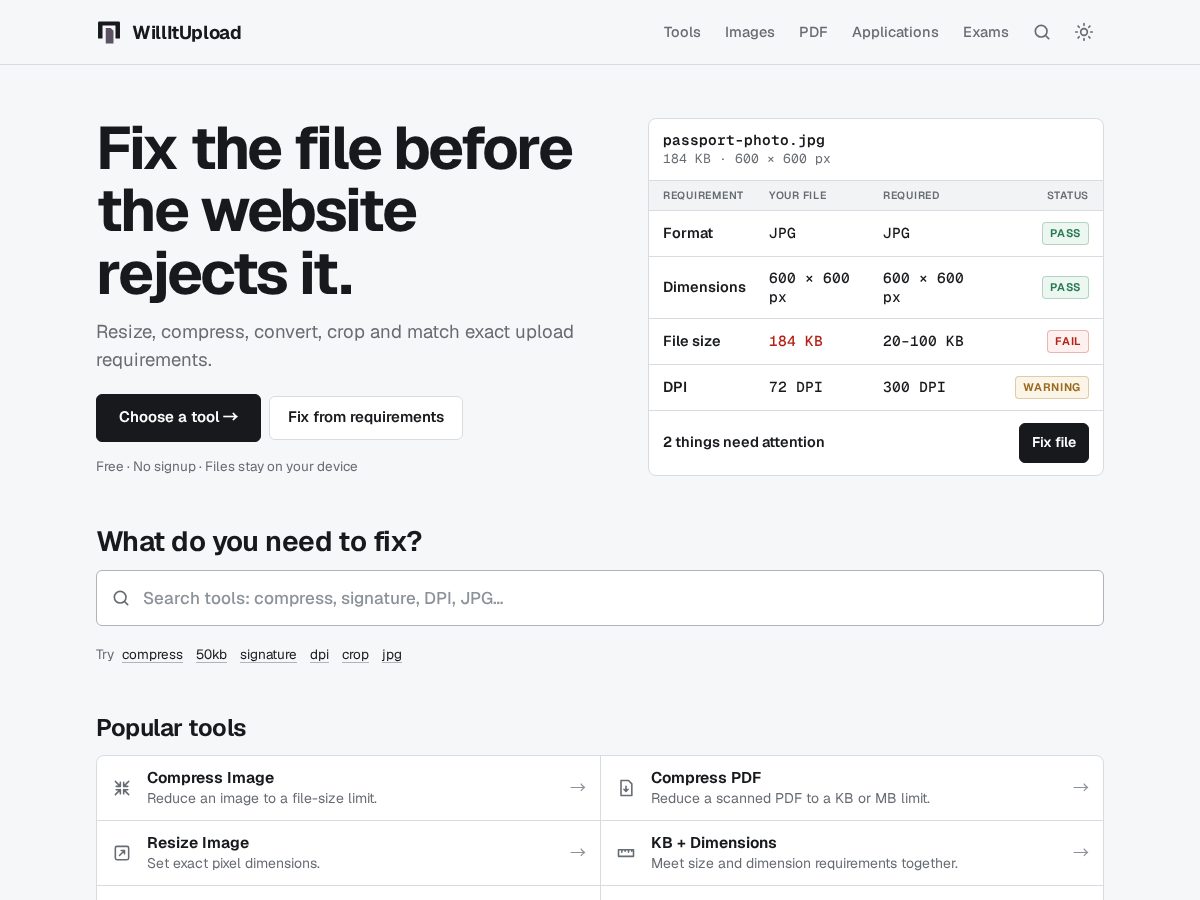Click the passport-photo.jpg file name
Screen dimensions: 1200x900
pyautogui.click(x=744, y=140)
